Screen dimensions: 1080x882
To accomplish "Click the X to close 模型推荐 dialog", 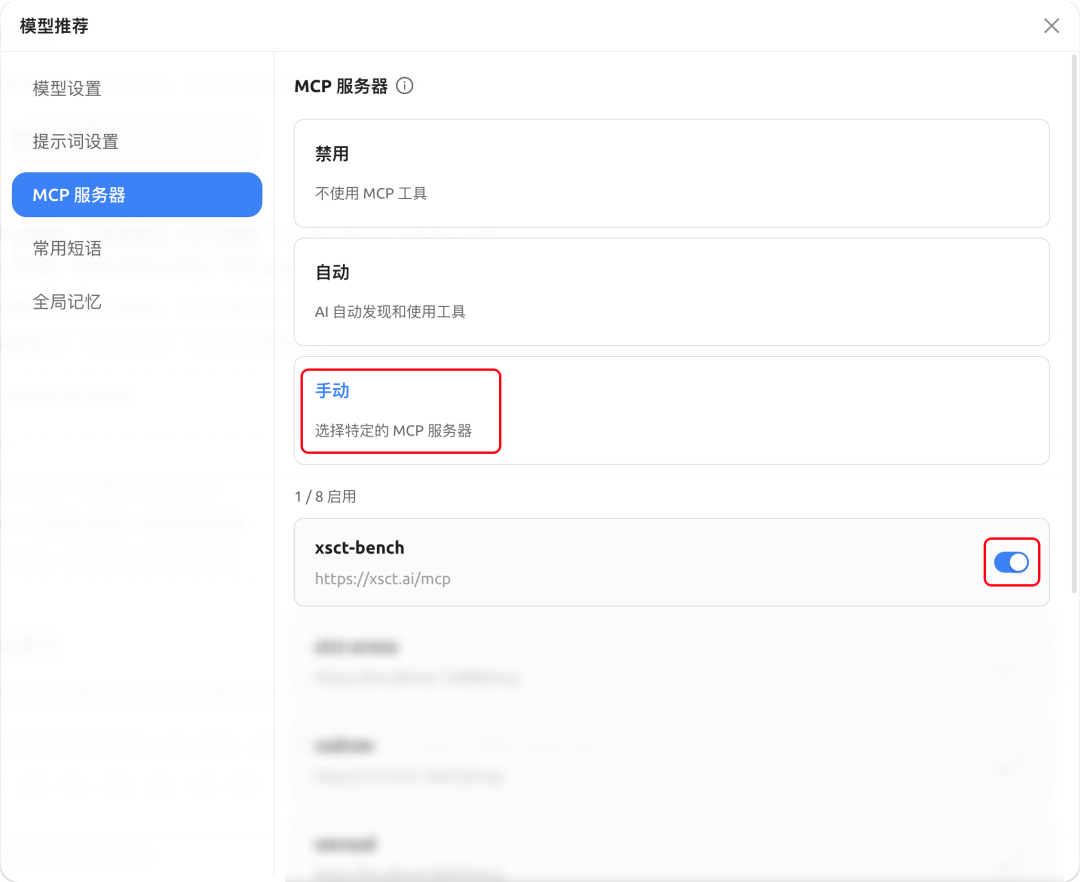I will click(x=1051, y=26).
